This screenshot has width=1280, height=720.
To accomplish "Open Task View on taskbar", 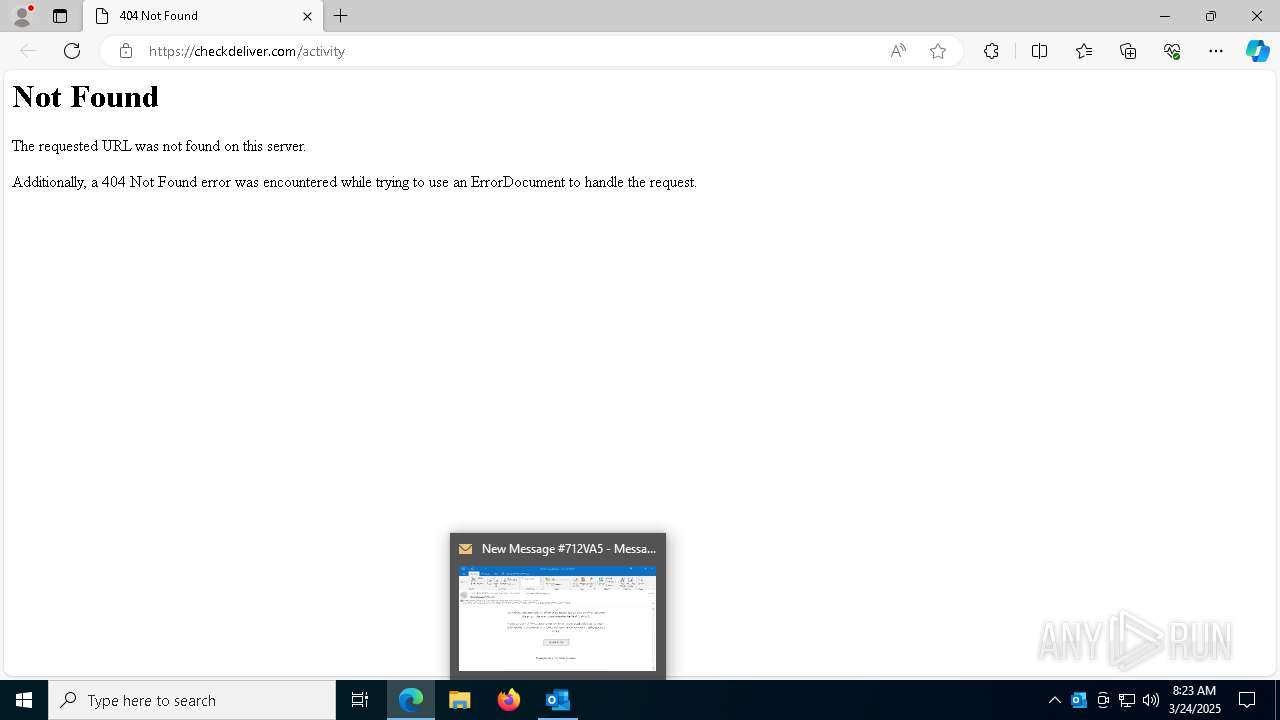I will point(360,700).
